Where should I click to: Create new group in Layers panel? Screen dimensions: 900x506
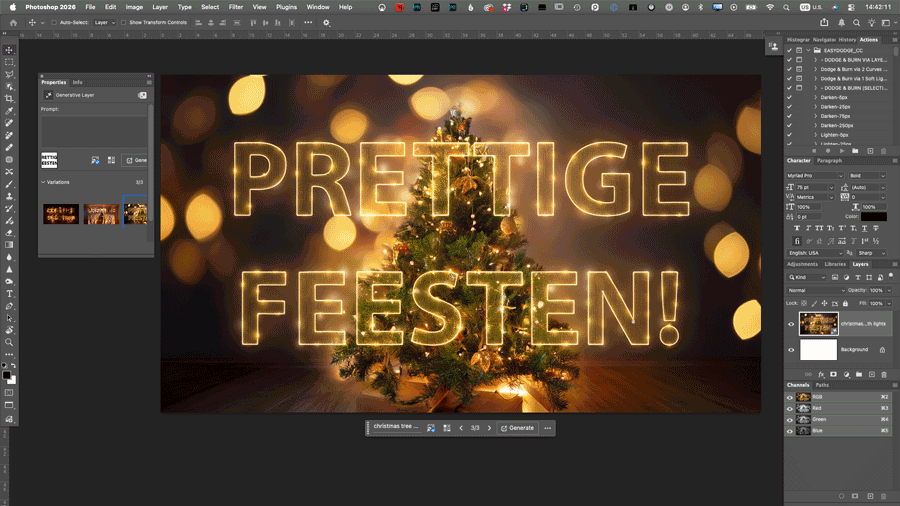[x=859, y=375]
